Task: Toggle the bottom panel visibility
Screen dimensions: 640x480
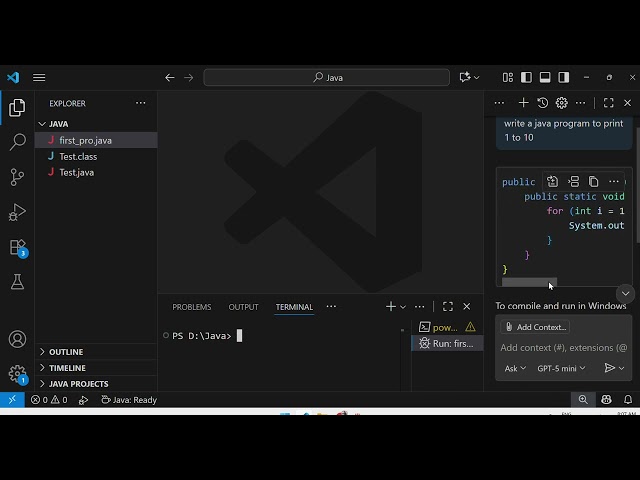Action: [x=545, y=78]
